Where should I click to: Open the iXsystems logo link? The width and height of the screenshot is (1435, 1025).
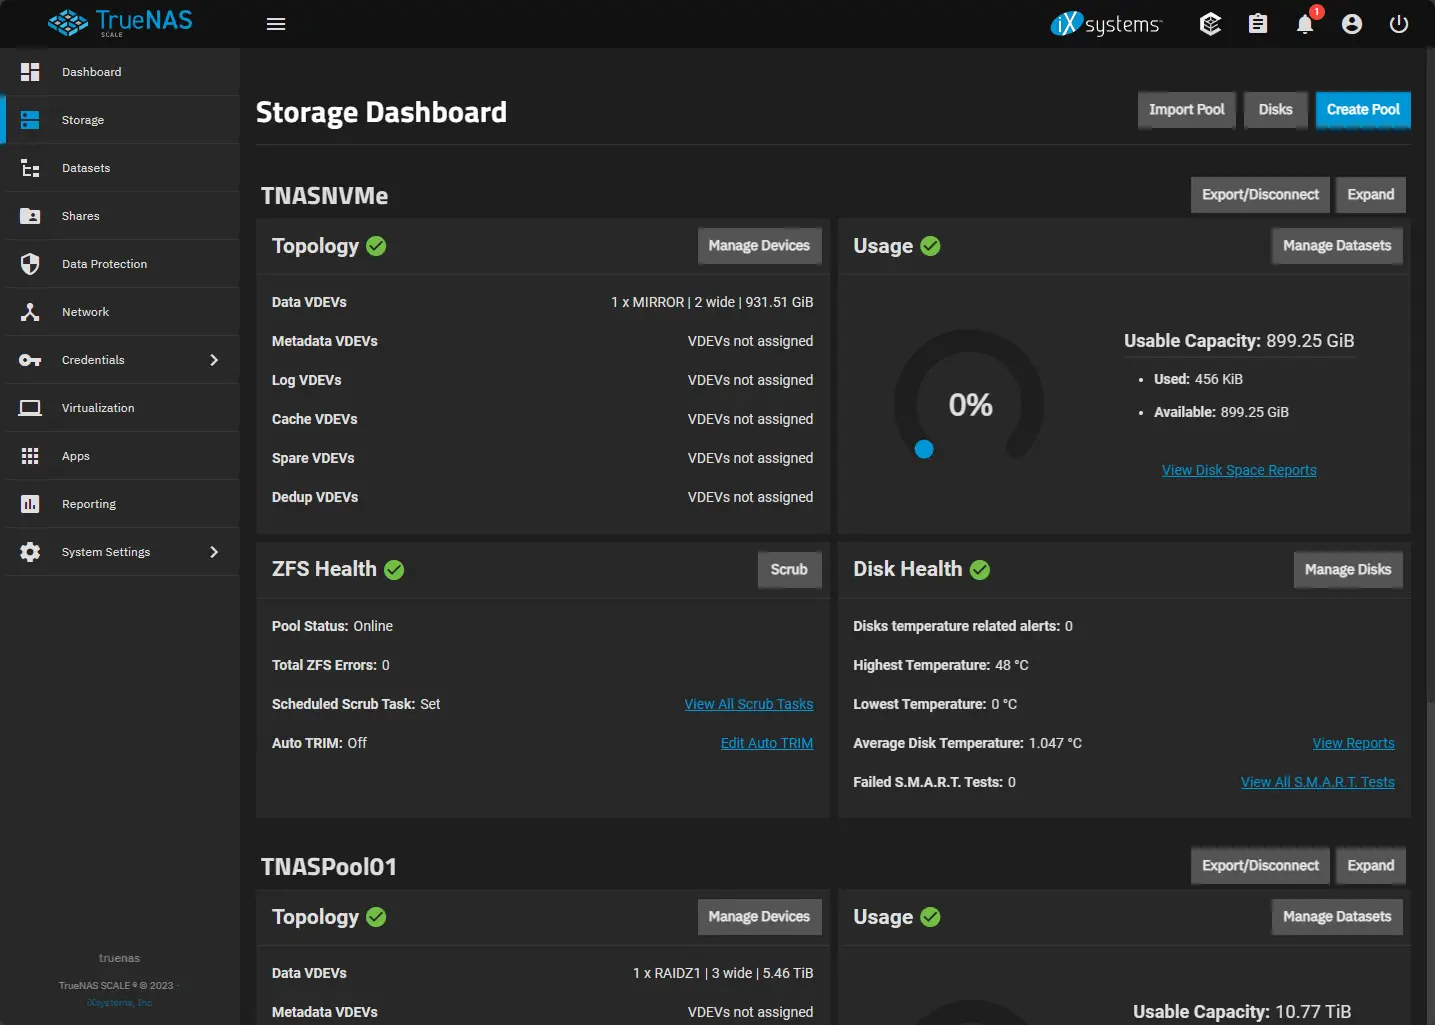[1106, 24]
